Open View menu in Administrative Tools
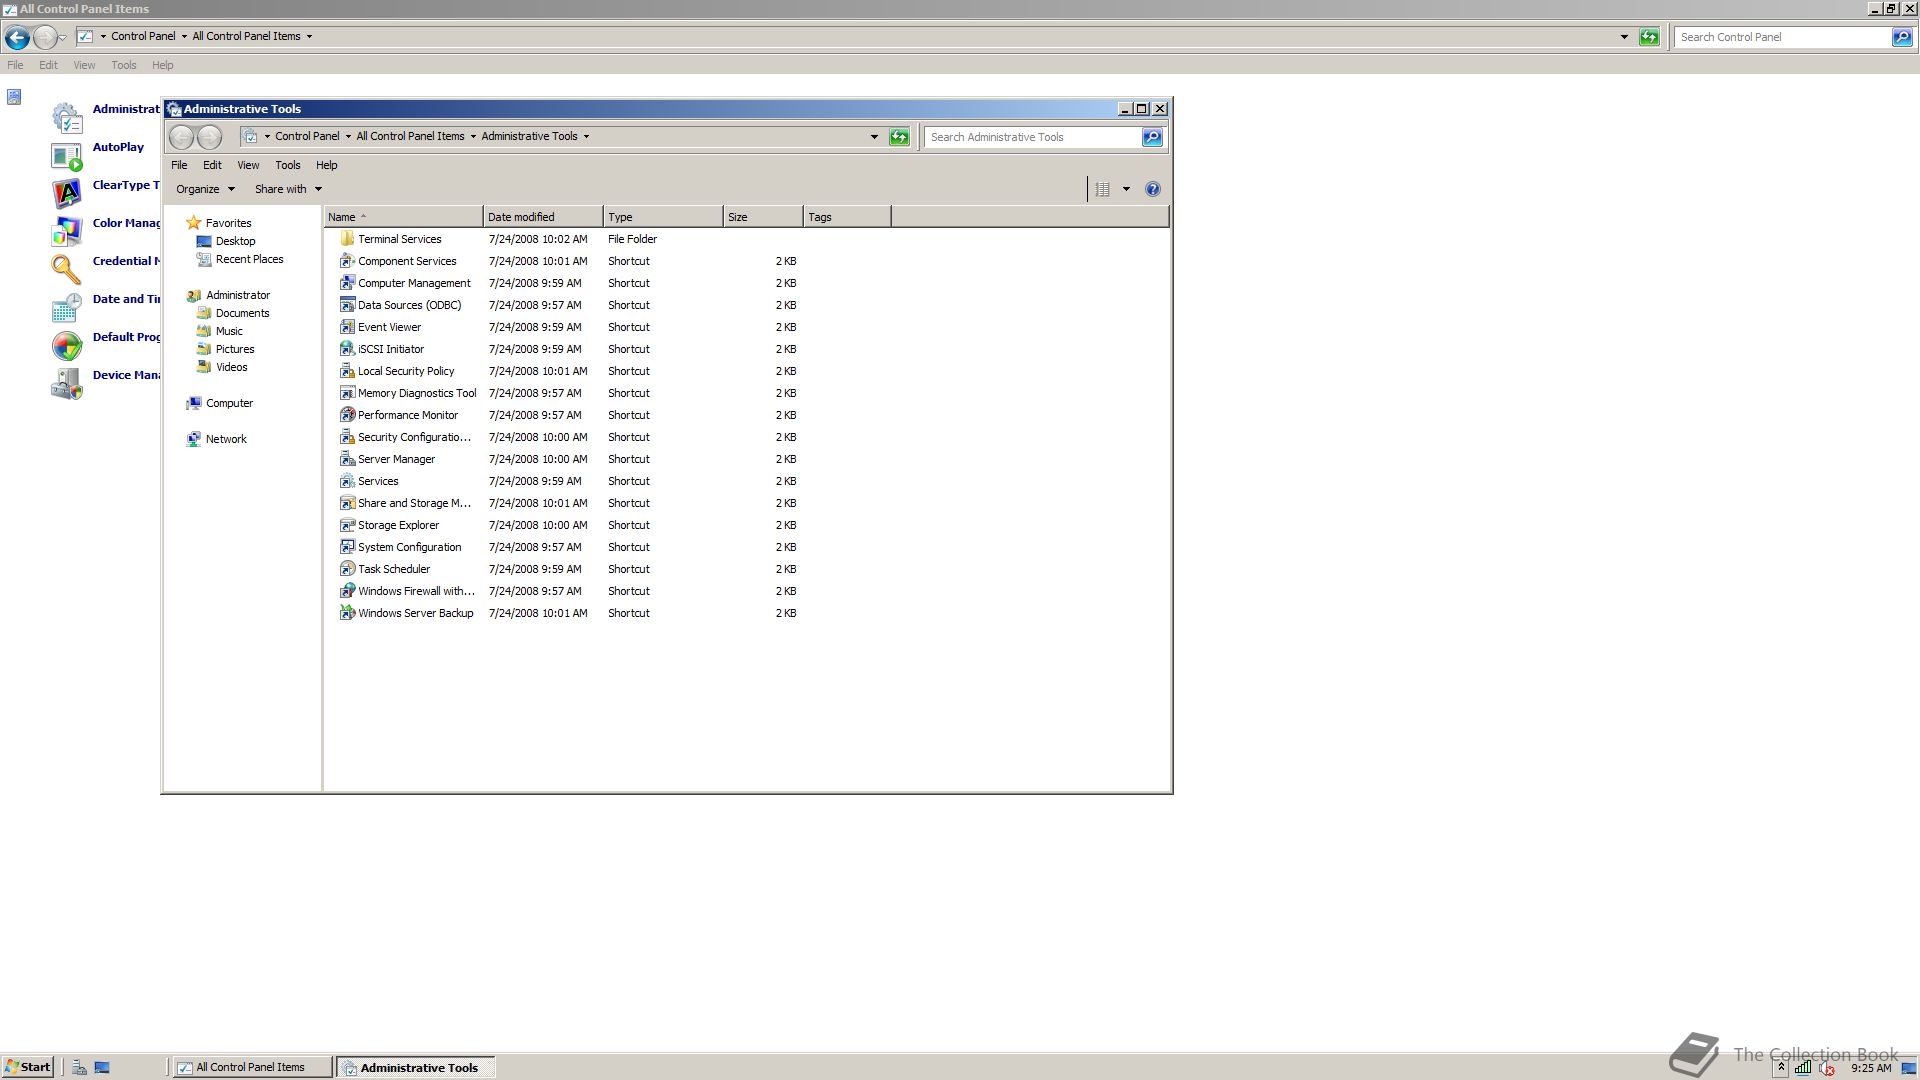This screenshot has width=1920, height=1080. click(x=248, y=165)
